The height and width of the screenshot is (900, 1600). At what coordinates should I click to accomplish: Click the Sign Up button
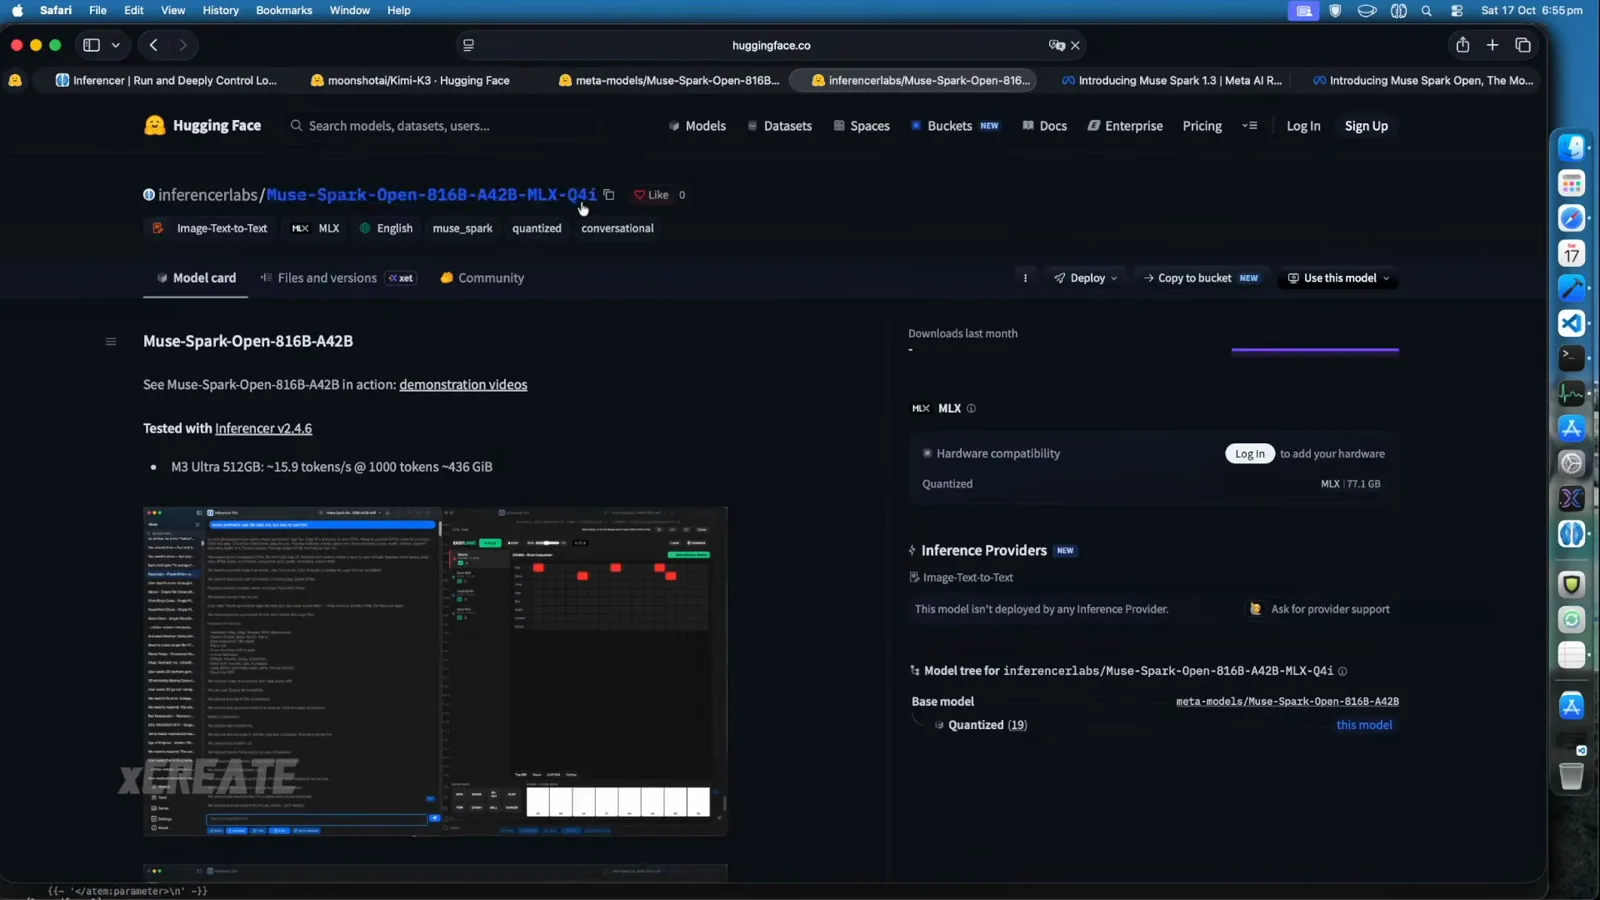1366,126
